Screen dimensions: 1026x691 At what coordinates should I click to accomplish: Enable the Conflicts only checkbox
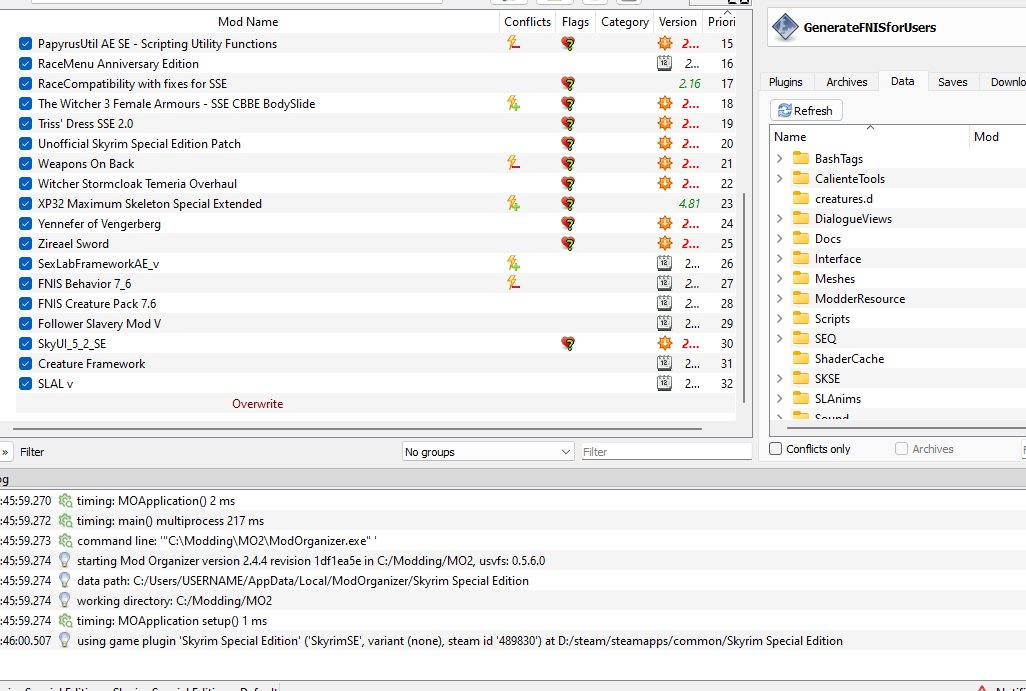[776, 449]
